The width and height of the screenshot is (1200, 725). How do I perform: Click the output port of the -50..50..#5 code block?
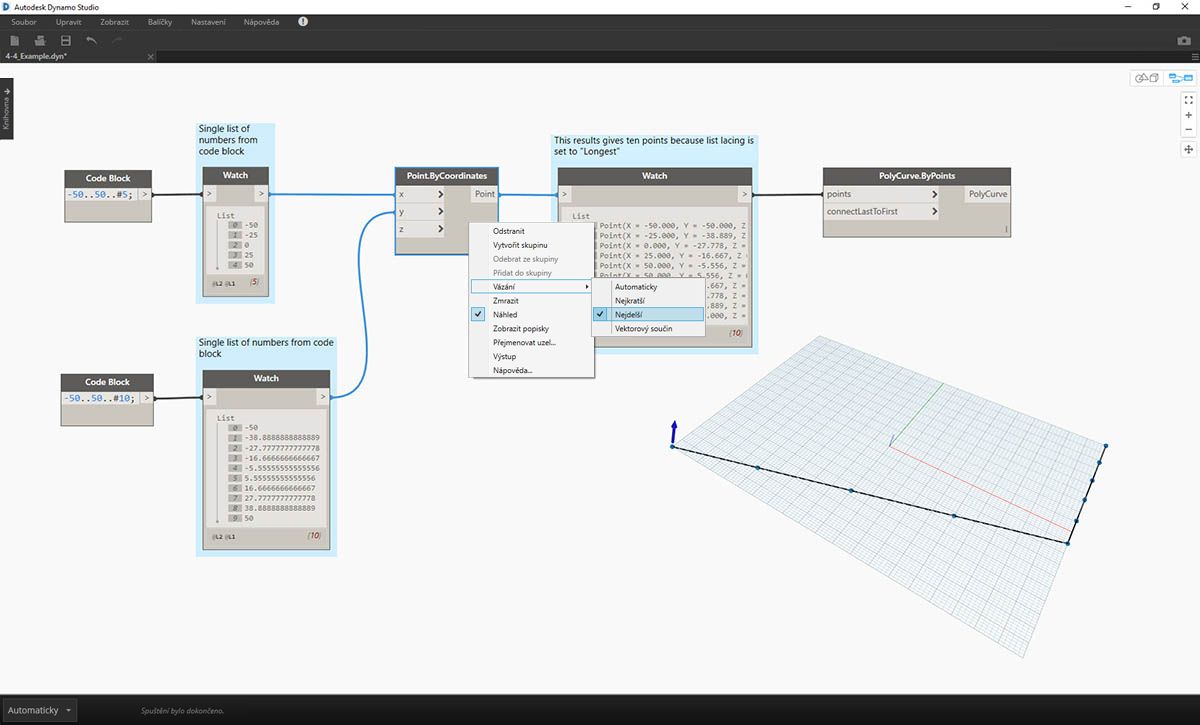click(145, 195)
